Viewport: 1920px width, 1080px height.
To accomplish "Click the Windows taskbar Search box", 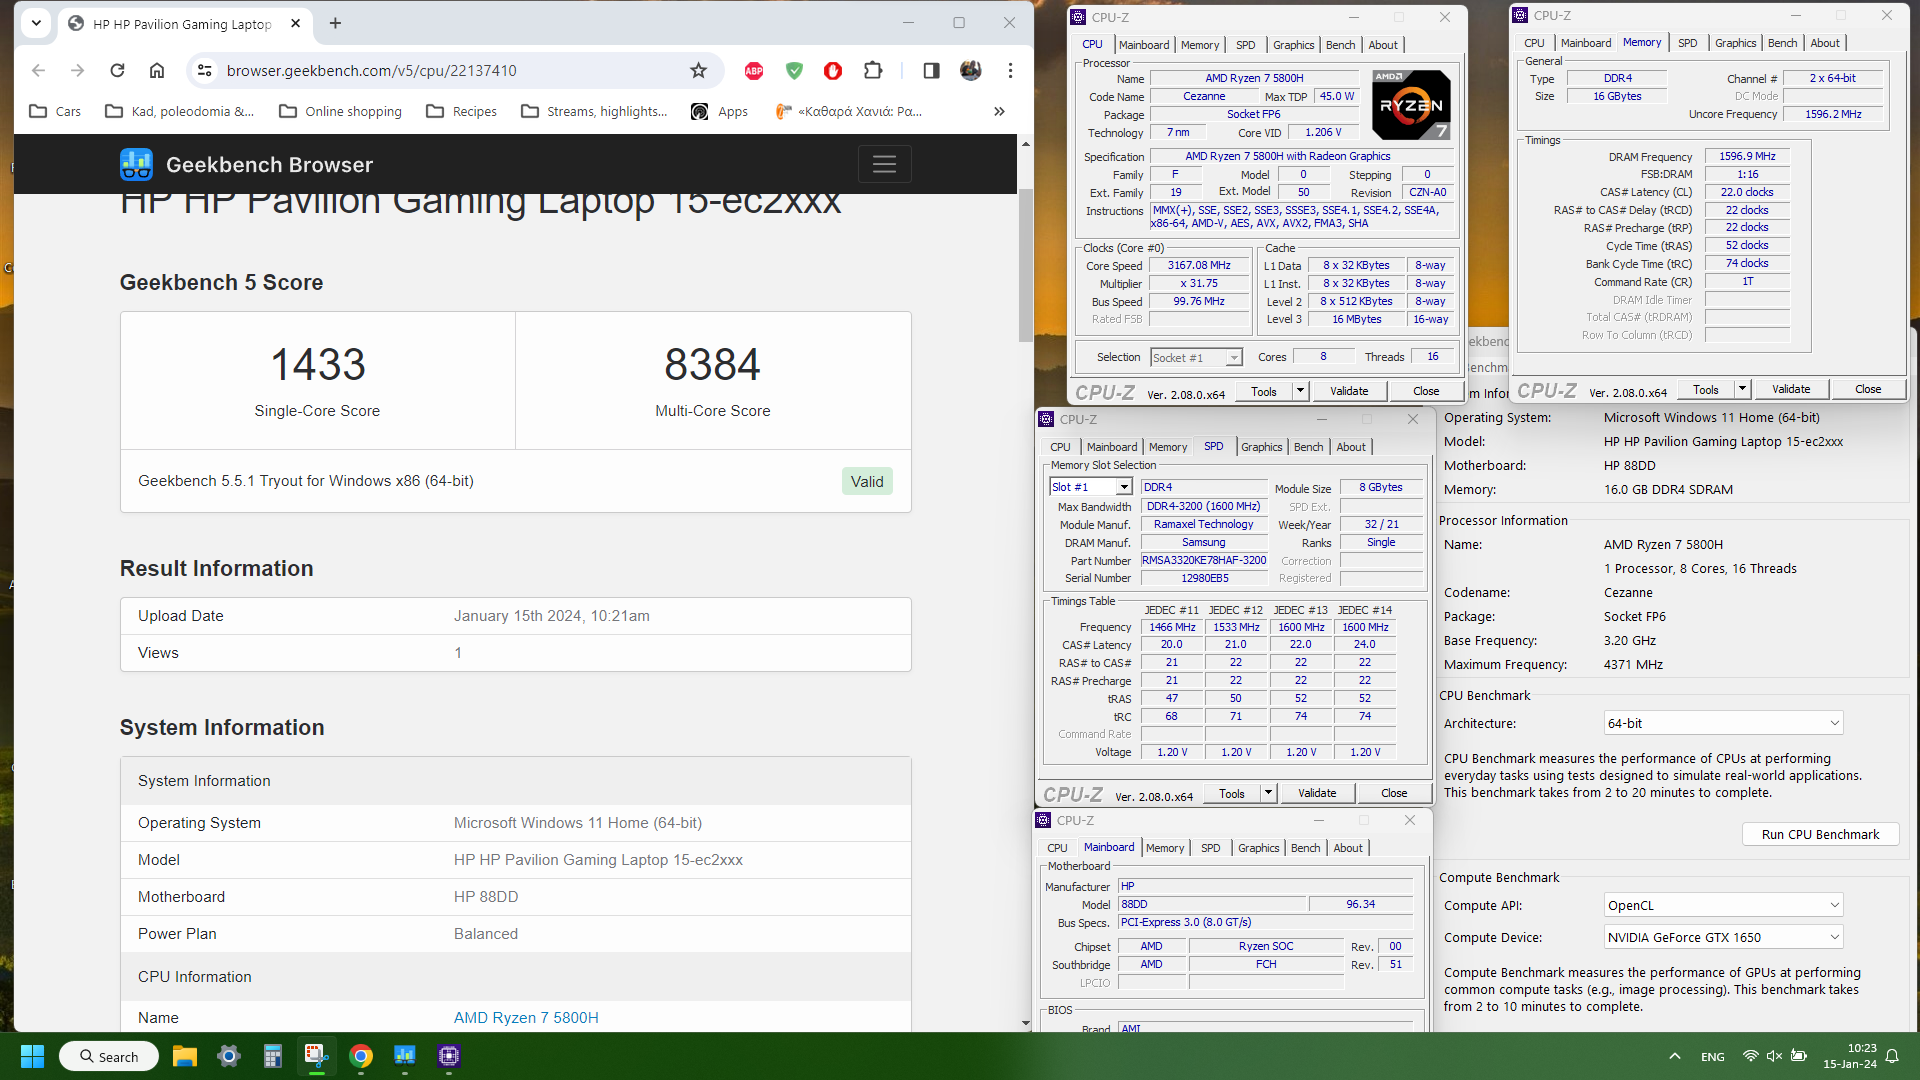I will point(108,1056).
